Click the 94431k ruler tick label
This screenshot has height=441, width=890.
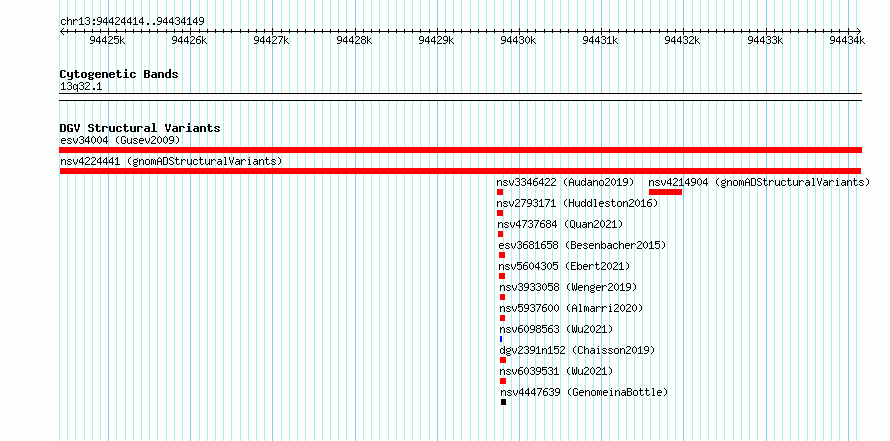click(601, 40)
